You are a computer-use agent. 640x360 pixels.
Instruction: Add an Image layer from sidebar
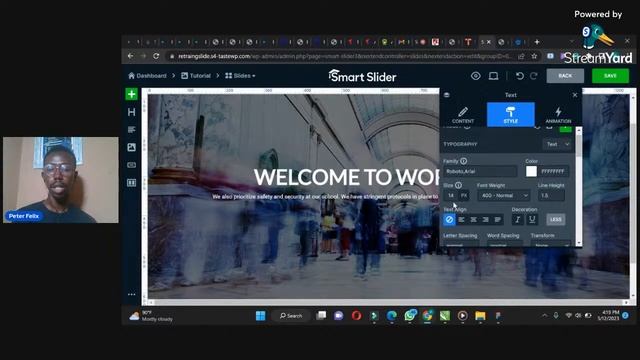[x=131, y=147]
